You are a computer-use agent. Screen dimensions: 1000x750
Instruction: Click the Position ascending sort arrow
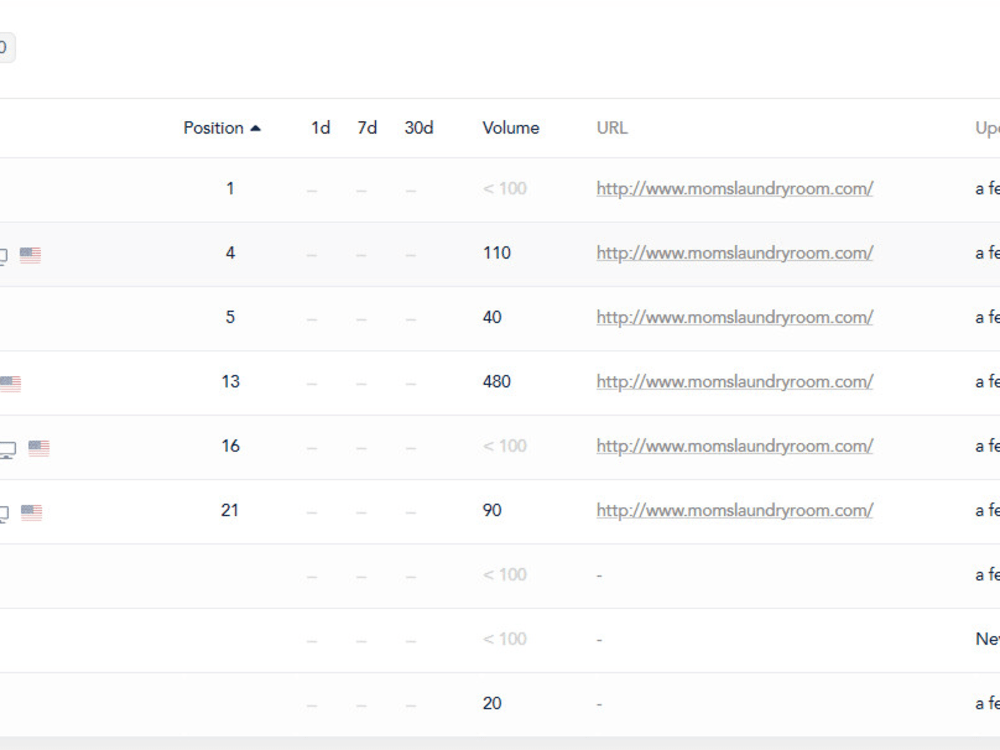click(256, 128)
